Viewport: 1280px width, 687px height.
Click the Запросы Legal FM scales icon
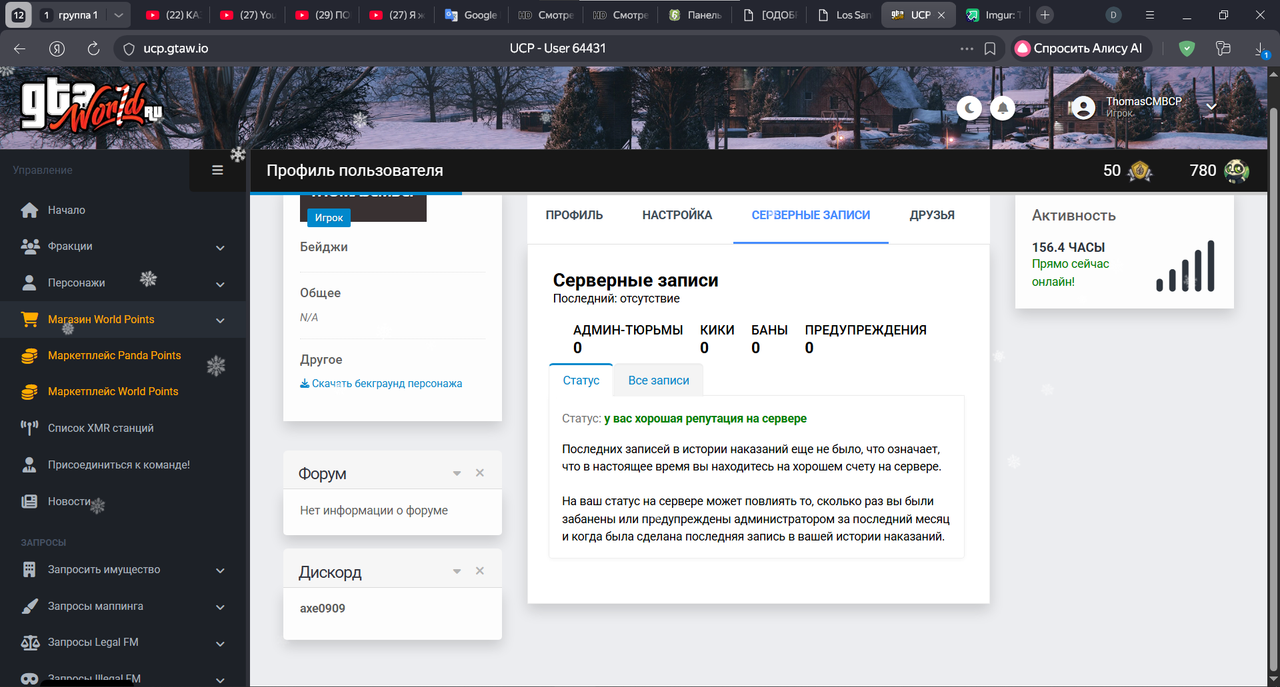[29, 642]
